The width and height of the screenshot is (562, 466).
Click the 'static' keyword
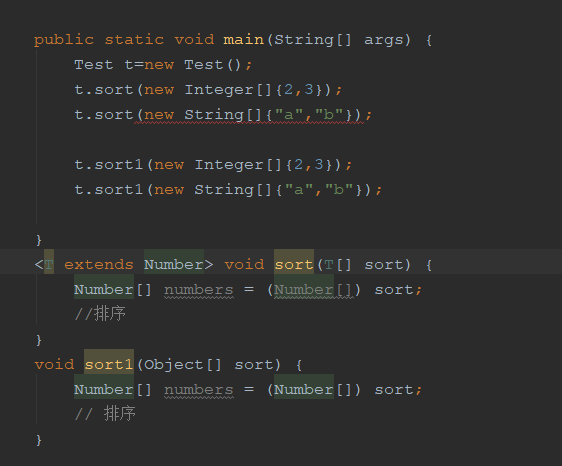[x=134, y=39]
